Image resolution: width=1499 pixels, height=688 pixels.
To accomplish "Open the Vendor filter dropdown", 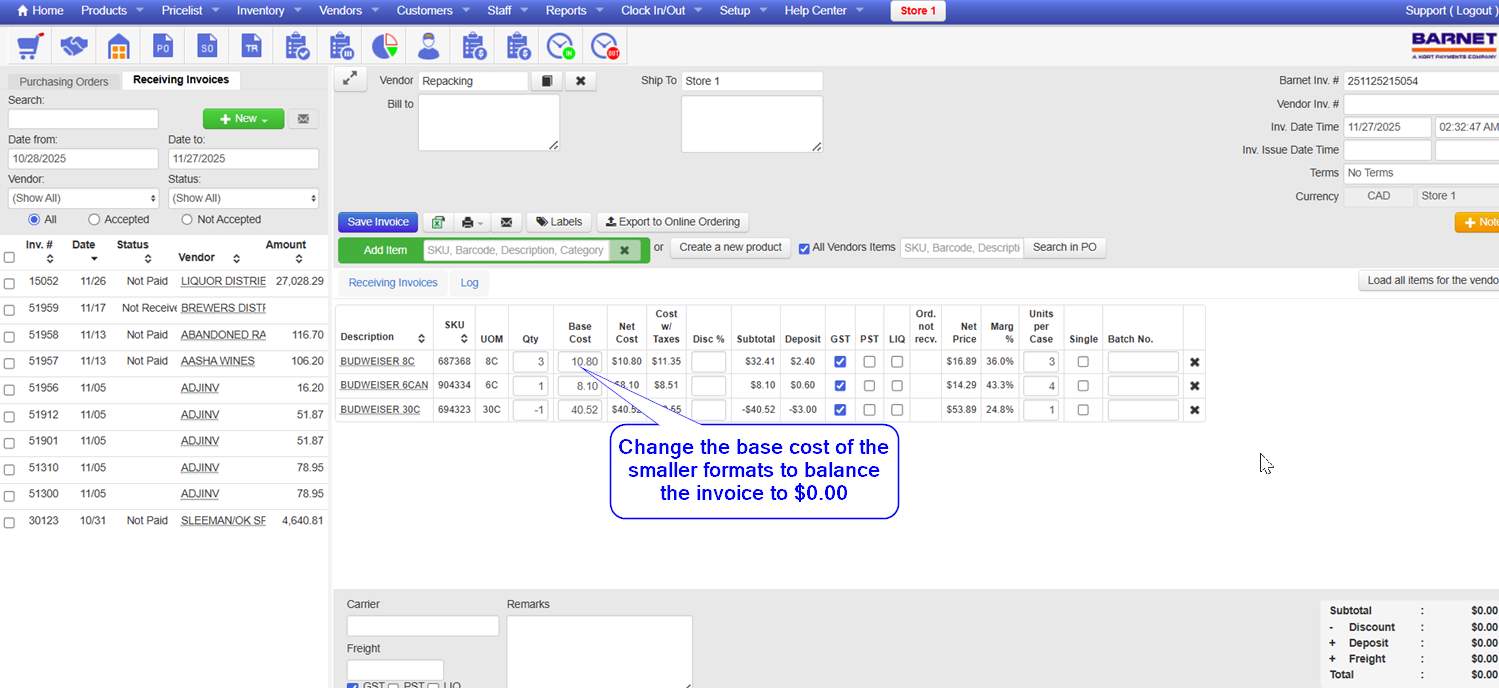I will coord(83,198).
